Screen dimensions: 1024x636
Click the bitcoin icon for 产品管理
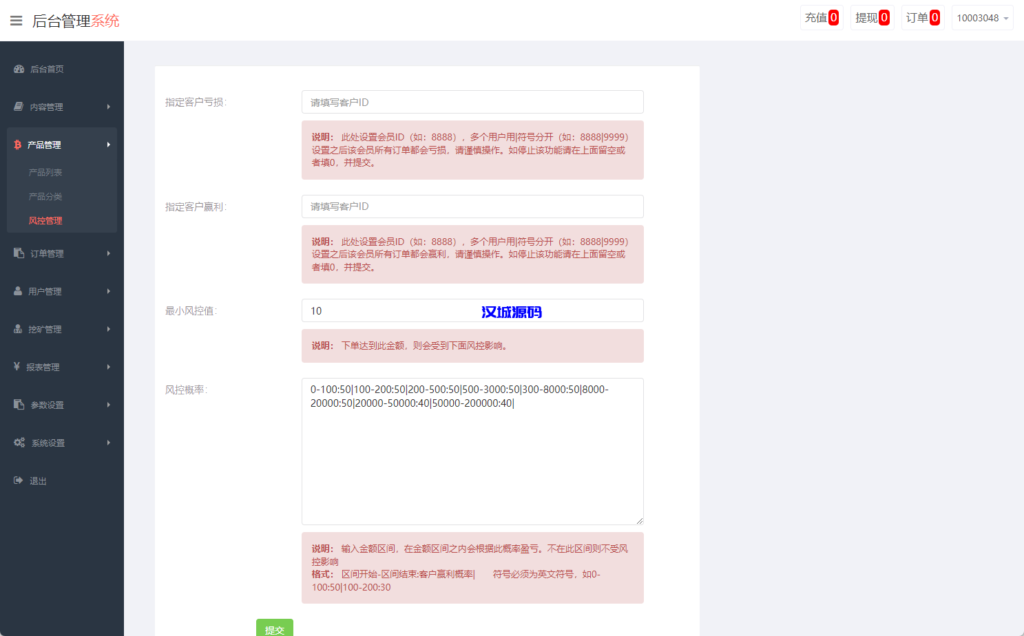pyautogui.click(x=18, y=145)
